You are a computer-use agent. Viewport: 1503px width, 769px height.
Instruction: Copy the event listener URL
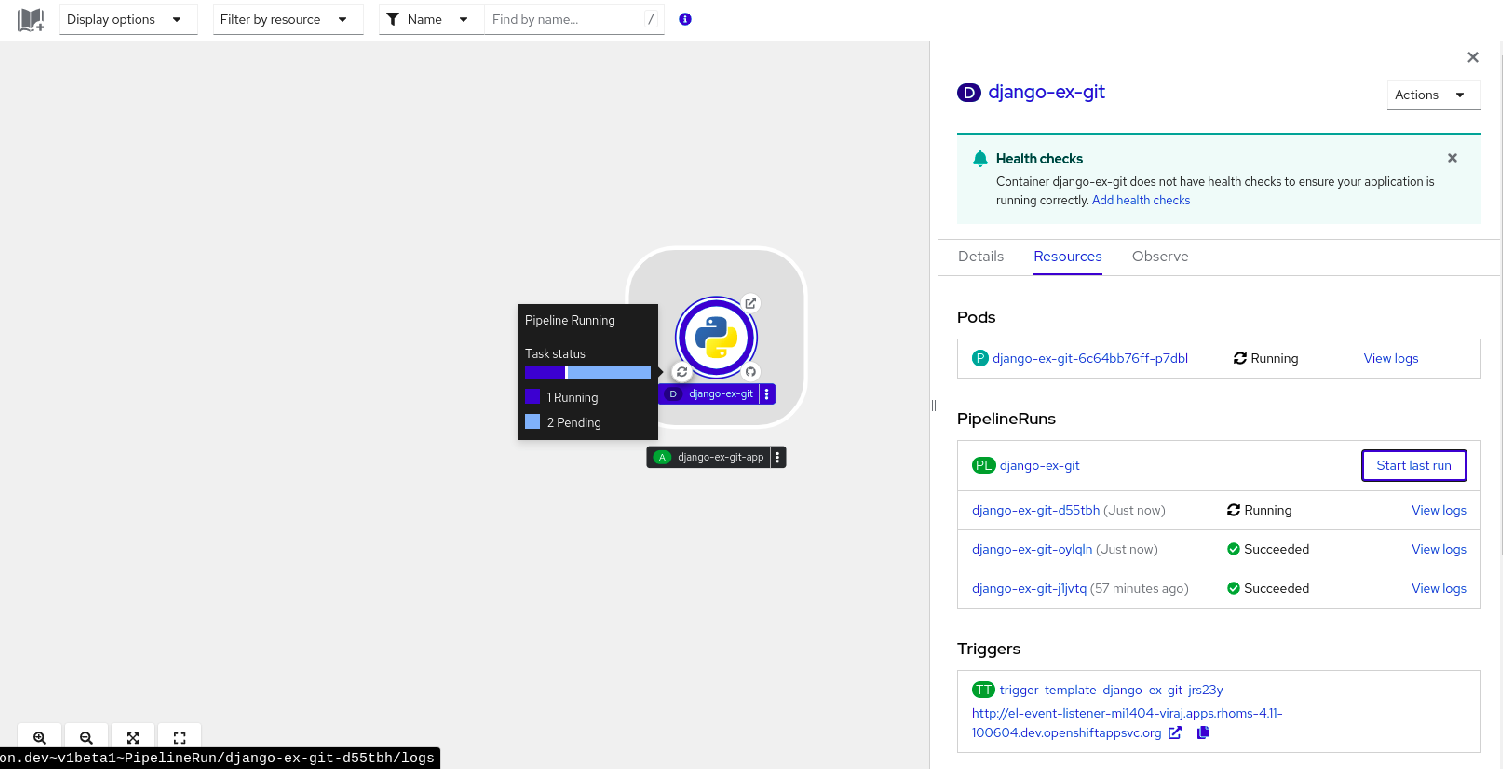coord(1203,733)
